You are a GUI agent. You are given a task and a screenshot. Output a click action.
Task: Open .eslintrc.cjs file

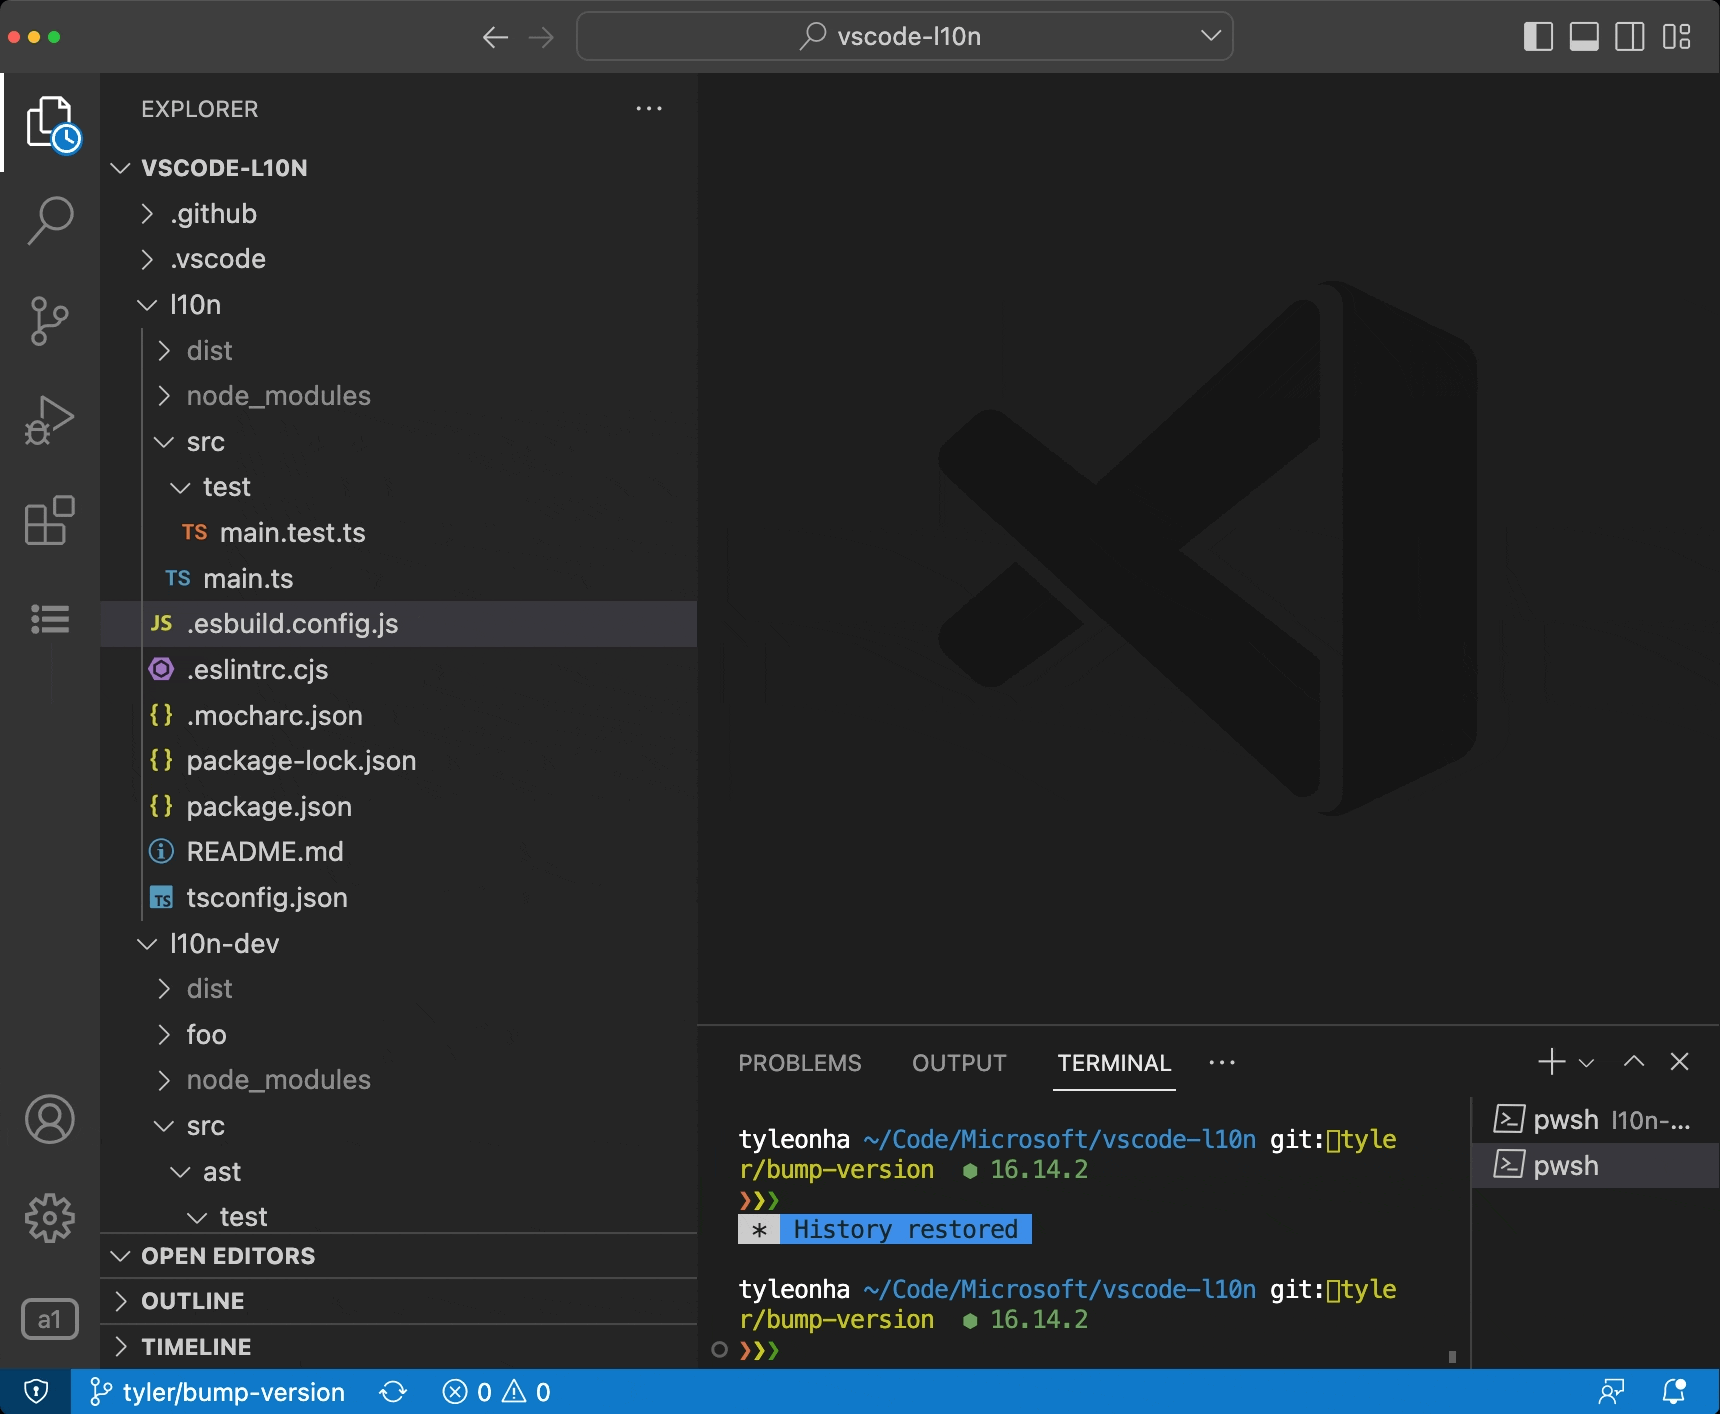(398, 670)
